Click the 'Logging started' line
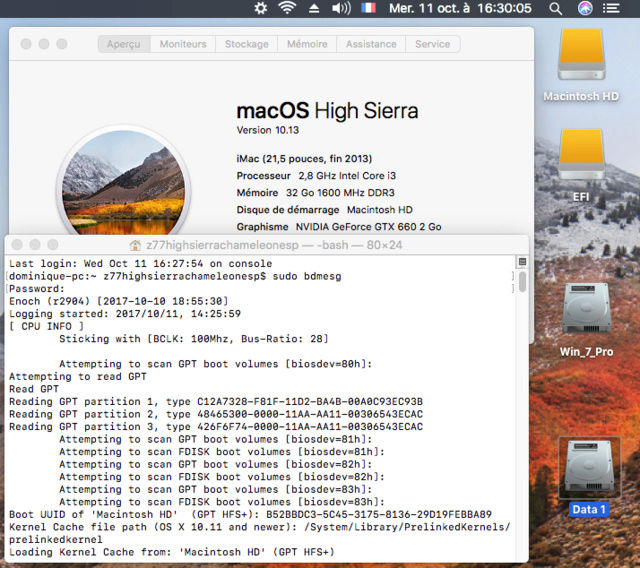Viewport: 640px width, 568px height. (125, 314)
